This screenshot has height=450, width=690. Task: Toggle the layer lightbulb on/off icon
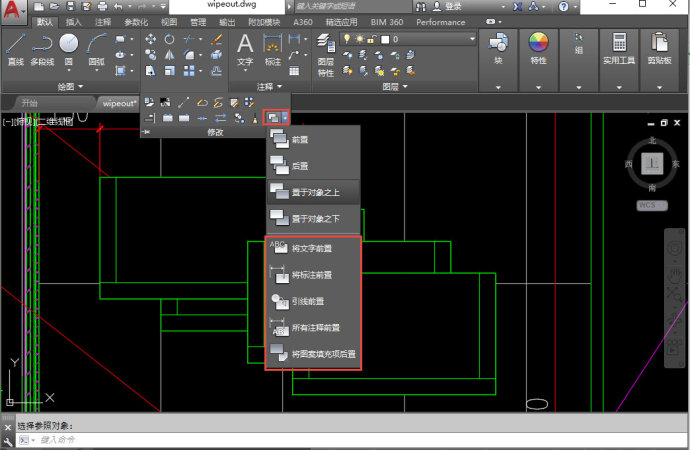pos(347,39)
